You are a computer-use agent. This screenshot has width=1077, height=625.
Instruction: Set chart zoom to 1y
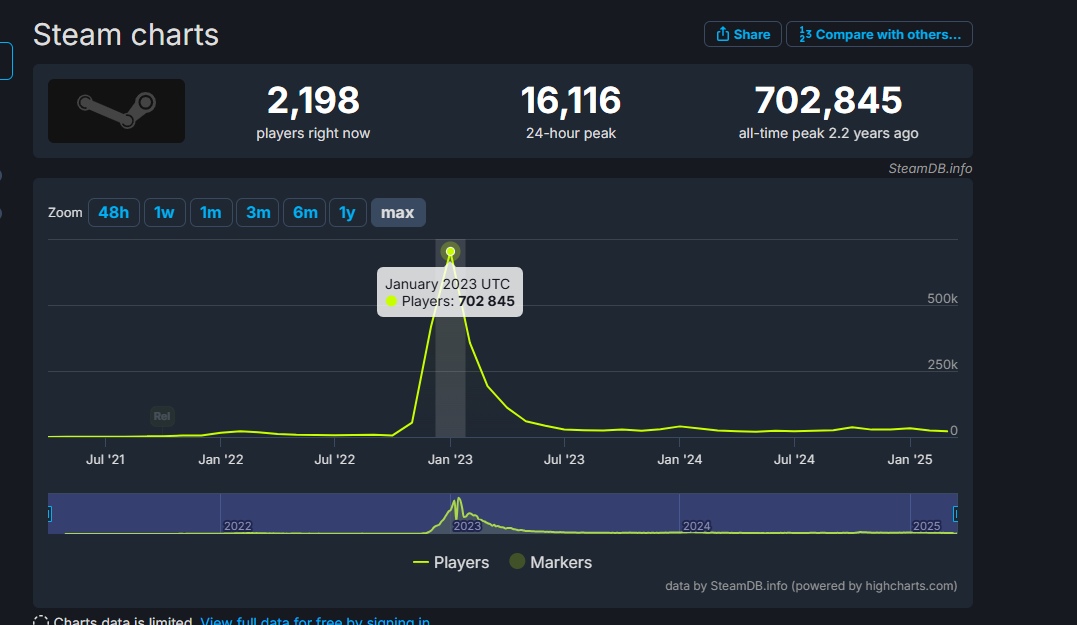348,212
